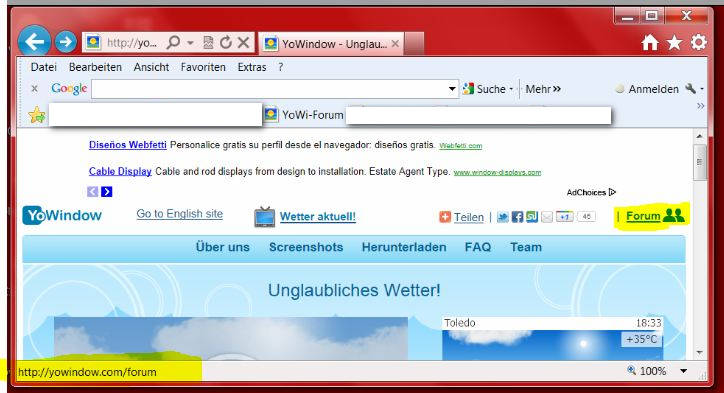This screenshot has height=393, width=724.
Task: Open Diseños Webfetti ad link
Action: click(x=127, y=145)
